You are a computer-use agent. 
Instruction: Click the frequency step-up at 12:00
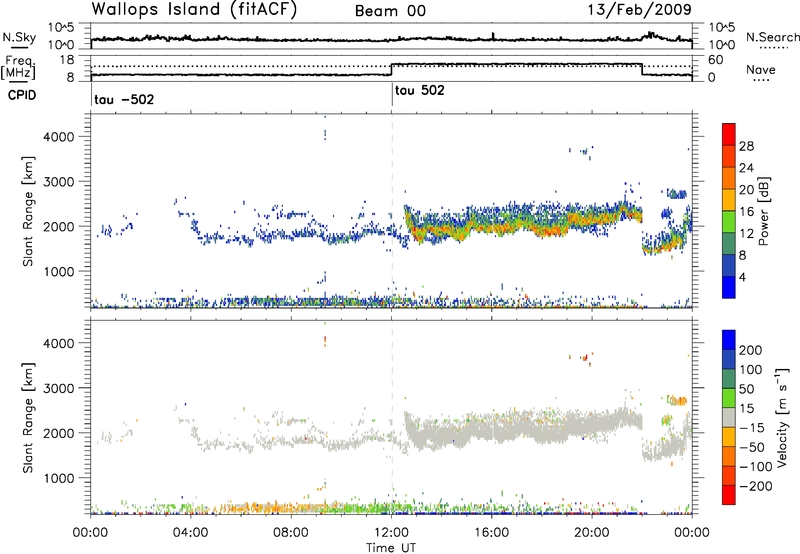[x=391, y=69]
